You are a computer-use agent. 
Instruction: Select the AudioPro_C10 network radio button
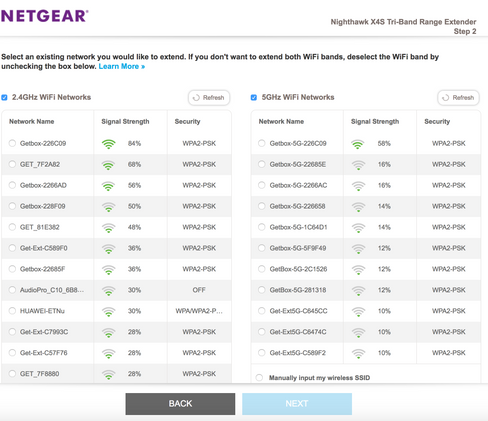point(12,290)
